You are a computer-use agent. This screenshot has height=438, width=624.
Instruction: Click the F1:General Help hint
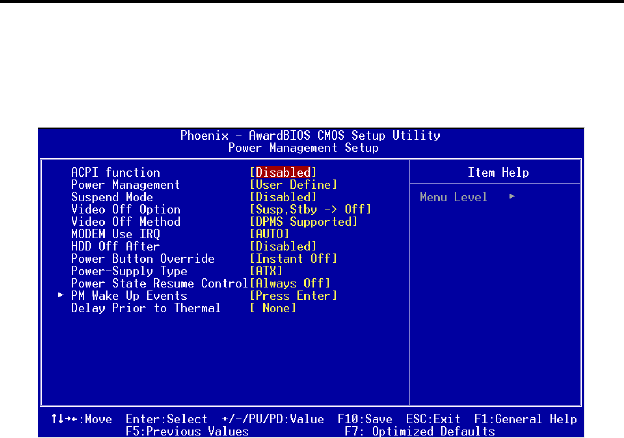click(525, 419)
